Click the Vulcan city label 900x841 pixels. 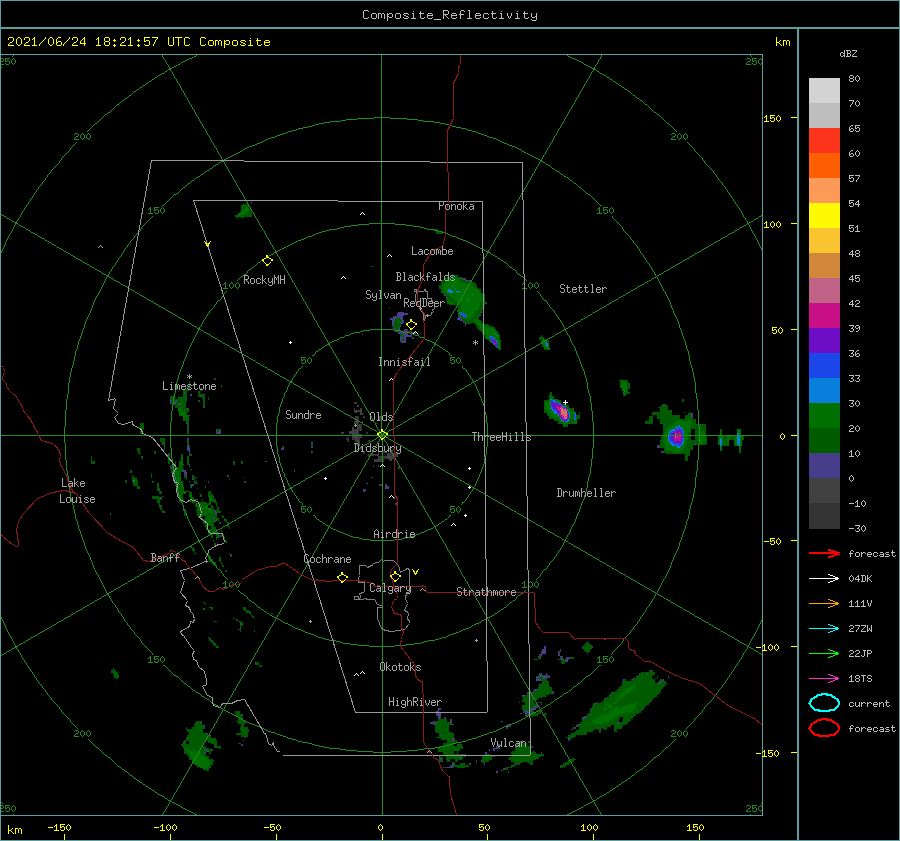[509, 743]
